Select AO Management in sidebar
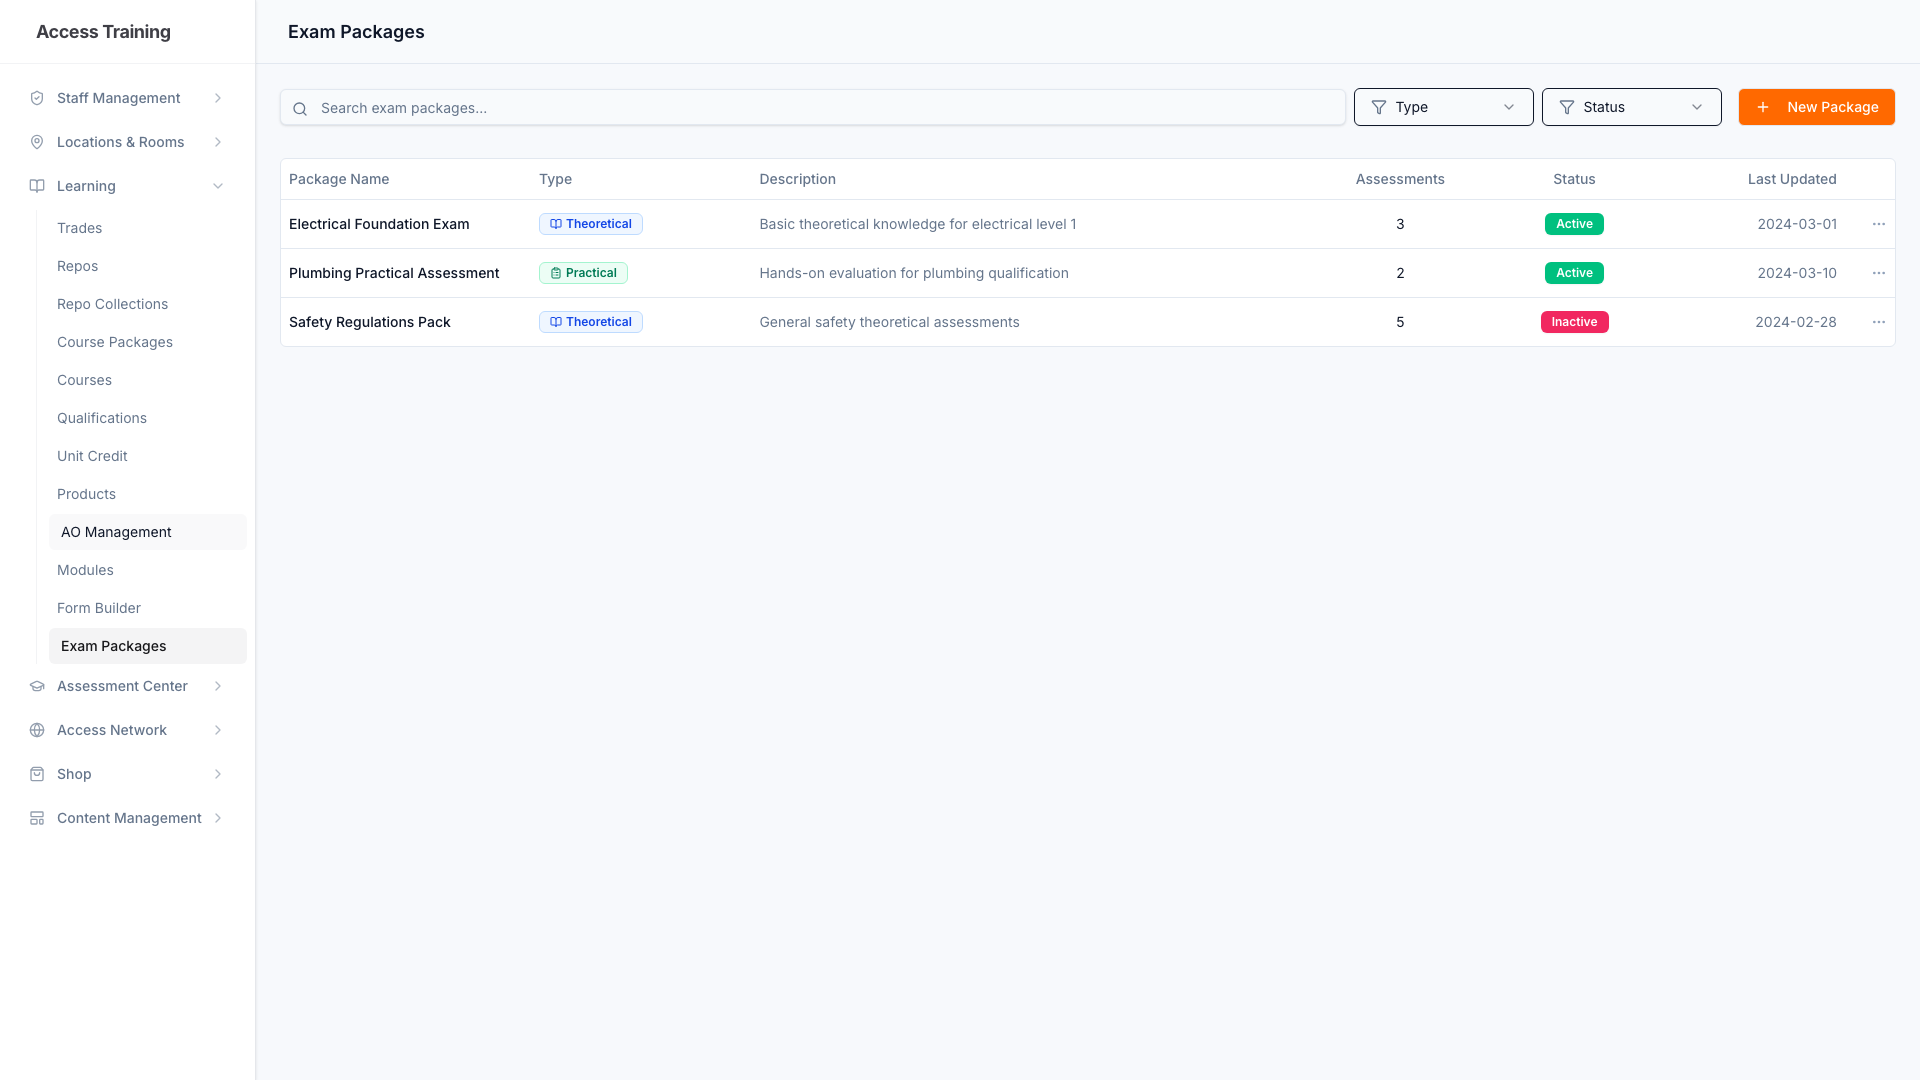Viewport: 1920px width, 1080px height. [x=147, y=532]
